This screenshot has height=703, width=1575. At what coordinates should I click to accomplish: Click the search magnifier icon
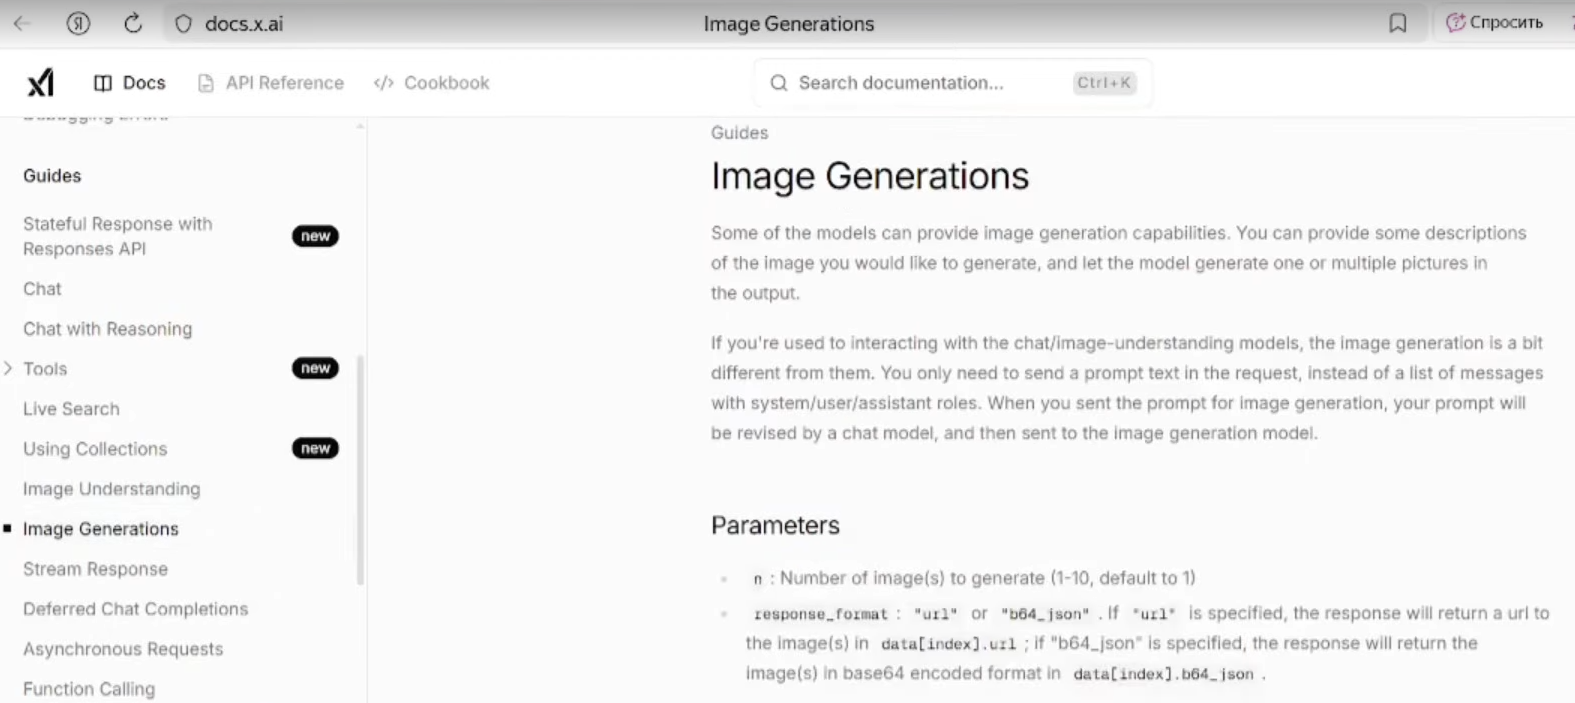coord(779,83)
